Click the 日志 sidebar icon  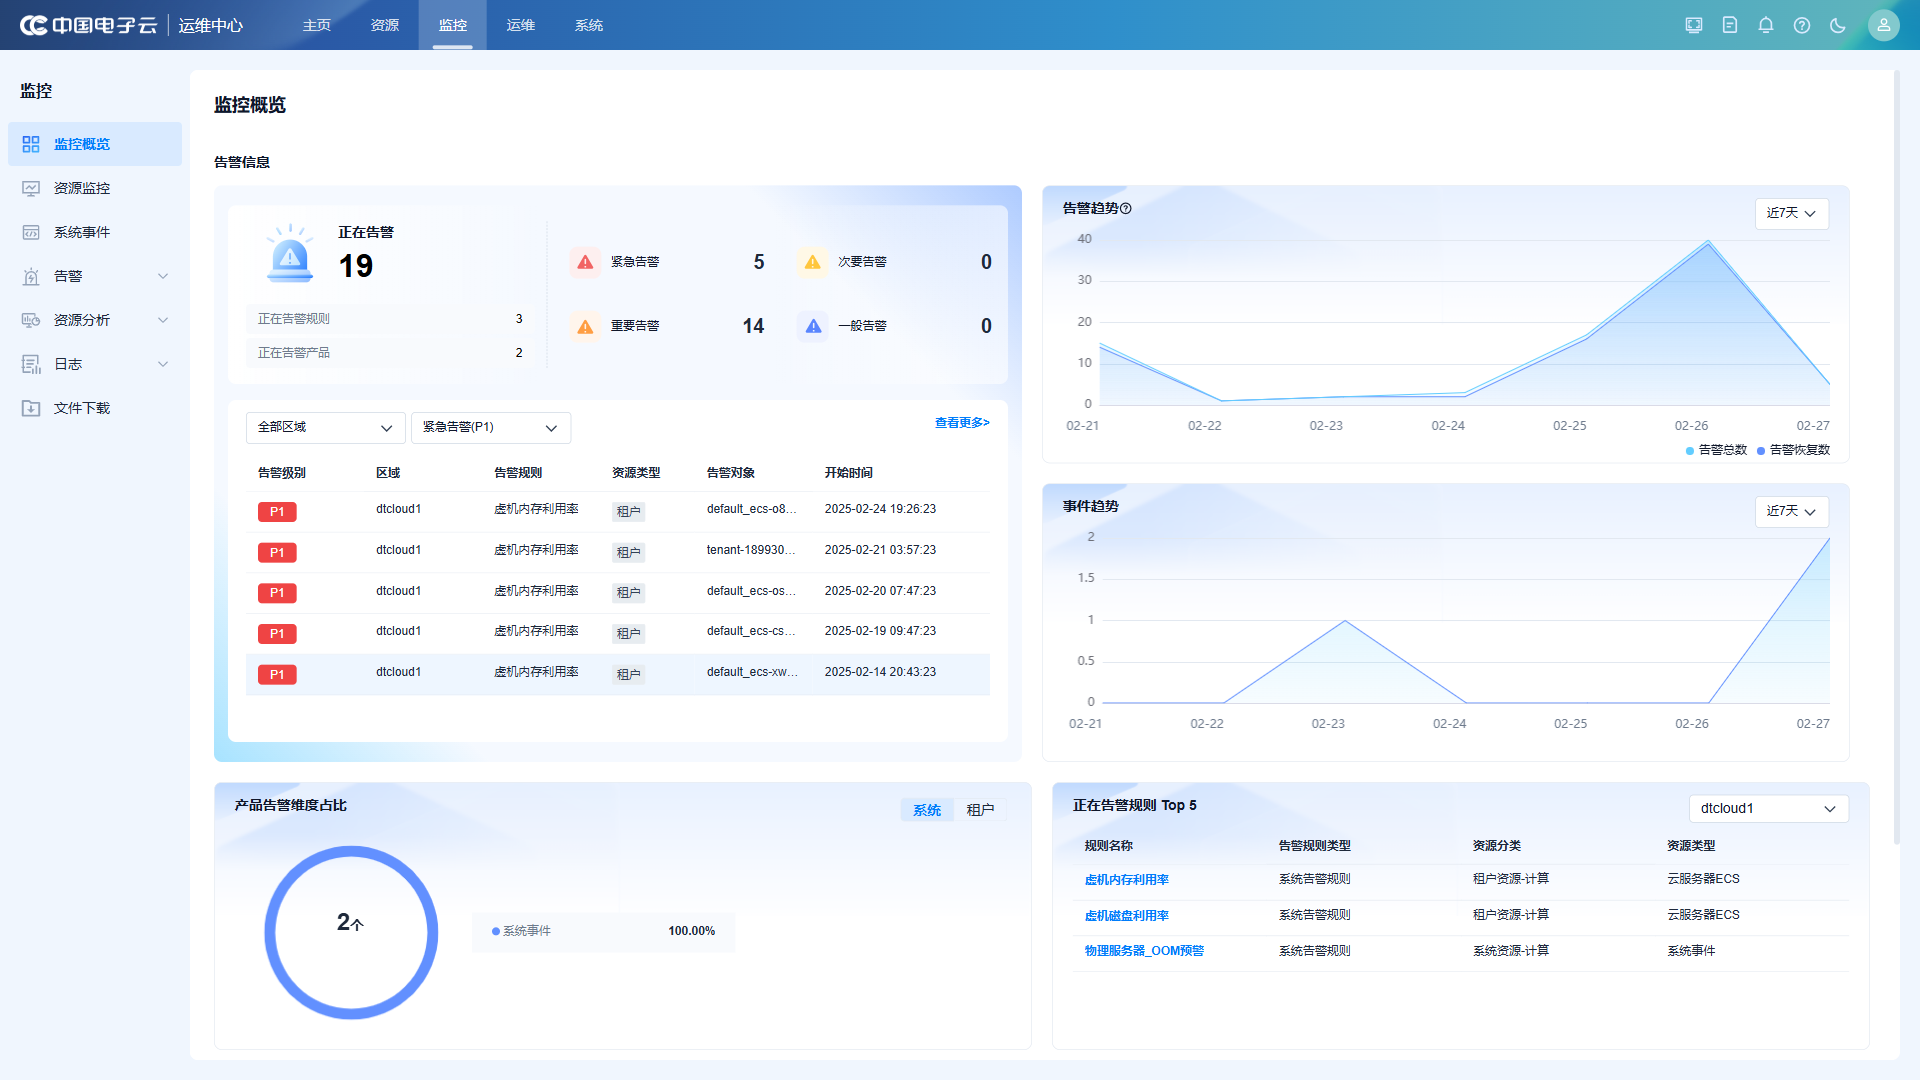(x=31, y=364)
